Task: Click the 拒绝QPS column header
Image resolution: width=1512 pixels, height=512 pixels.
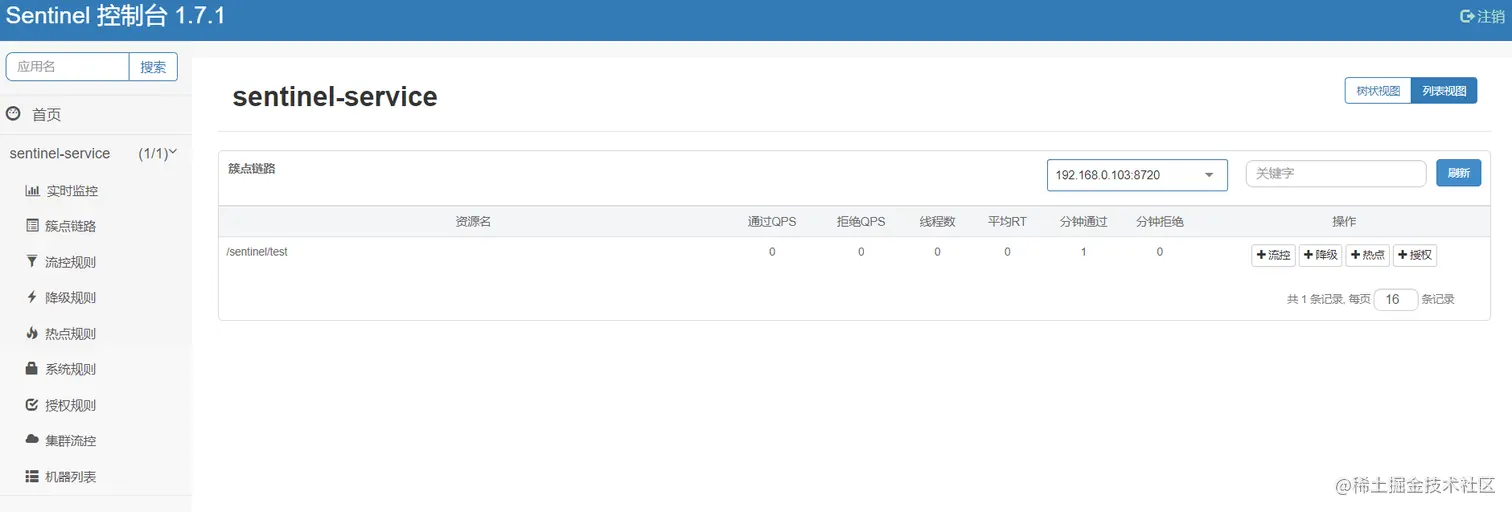Action: click(861, 222)
